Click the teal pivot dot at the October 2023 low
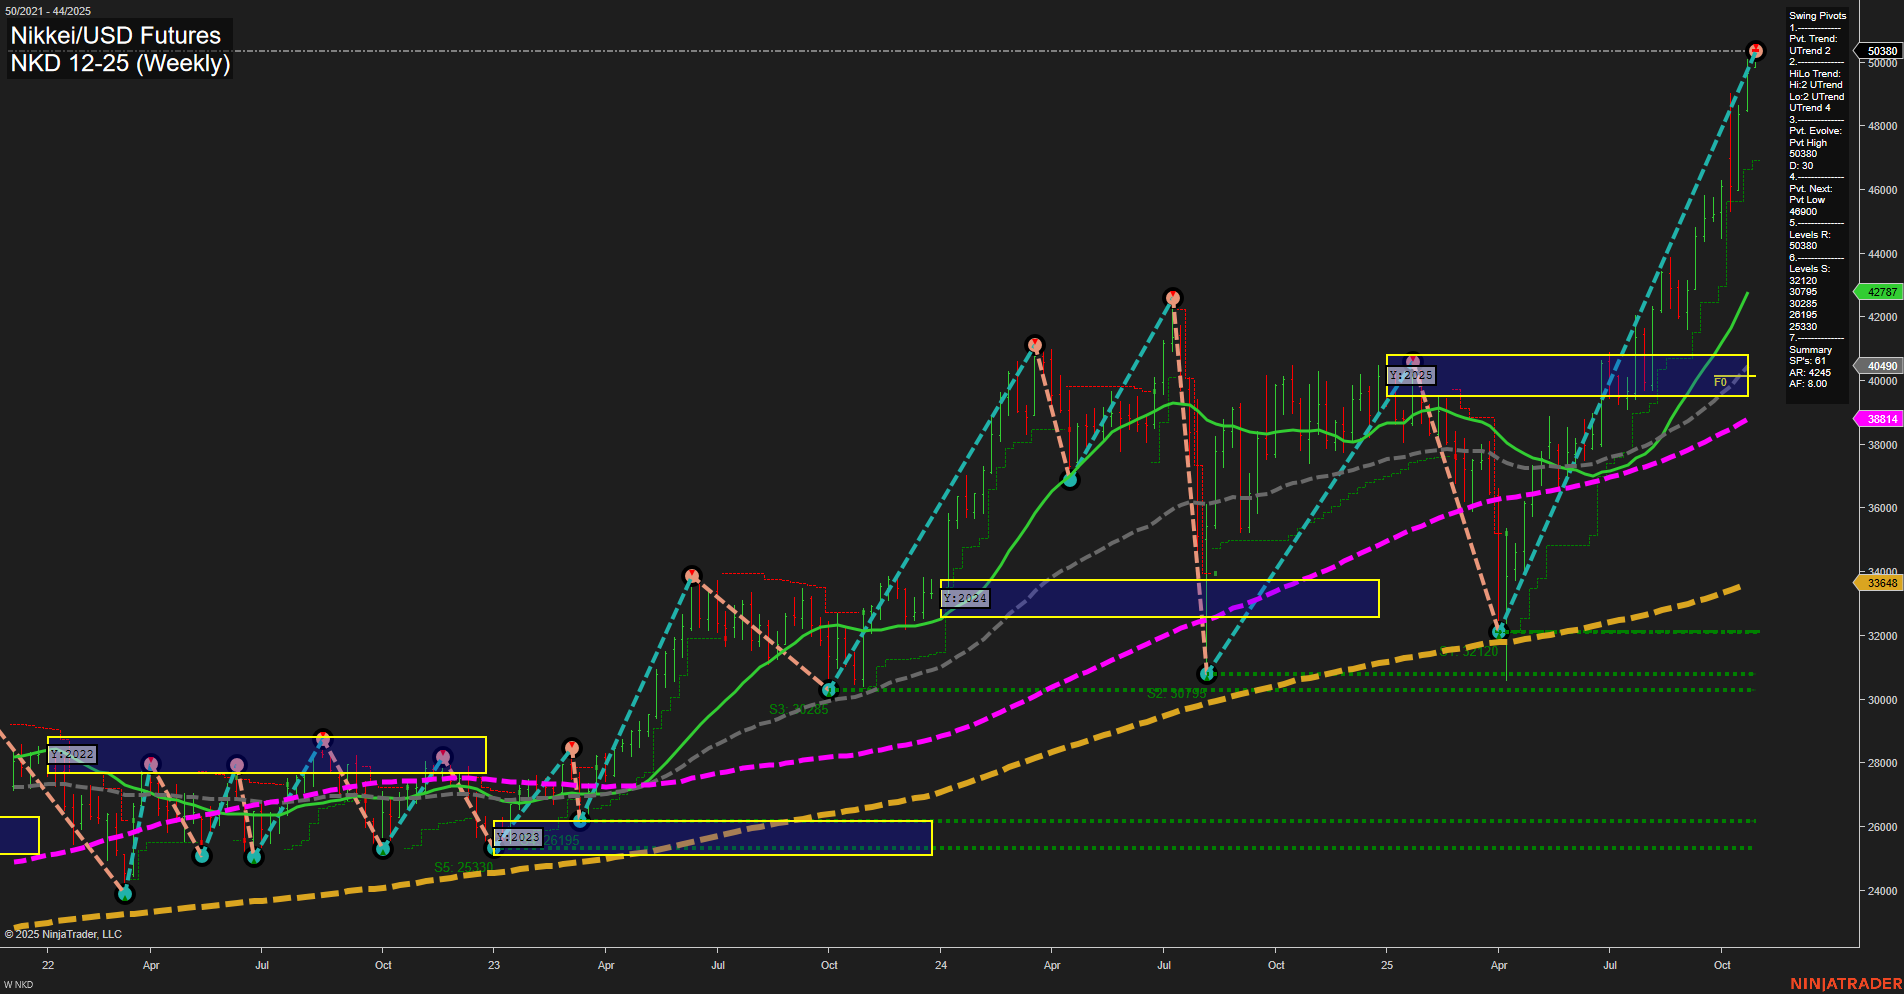 [828, 688]
